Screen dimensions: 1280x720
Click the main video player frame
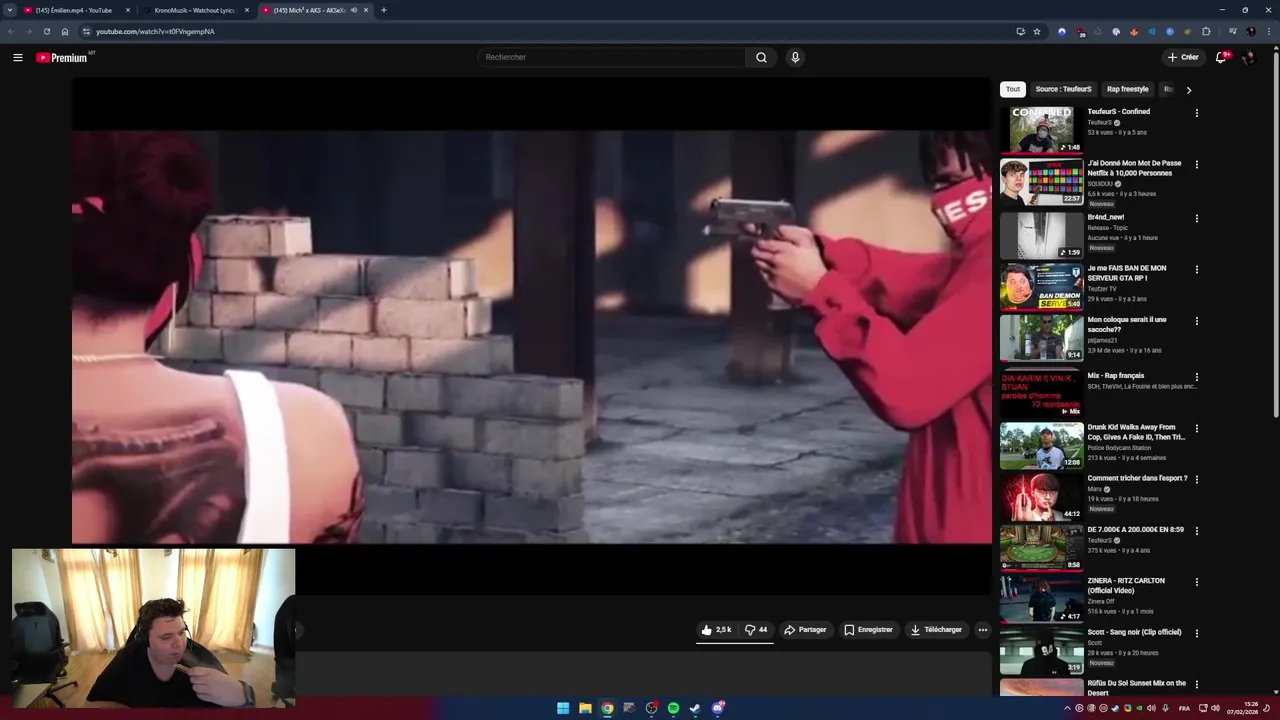point(531,337)
